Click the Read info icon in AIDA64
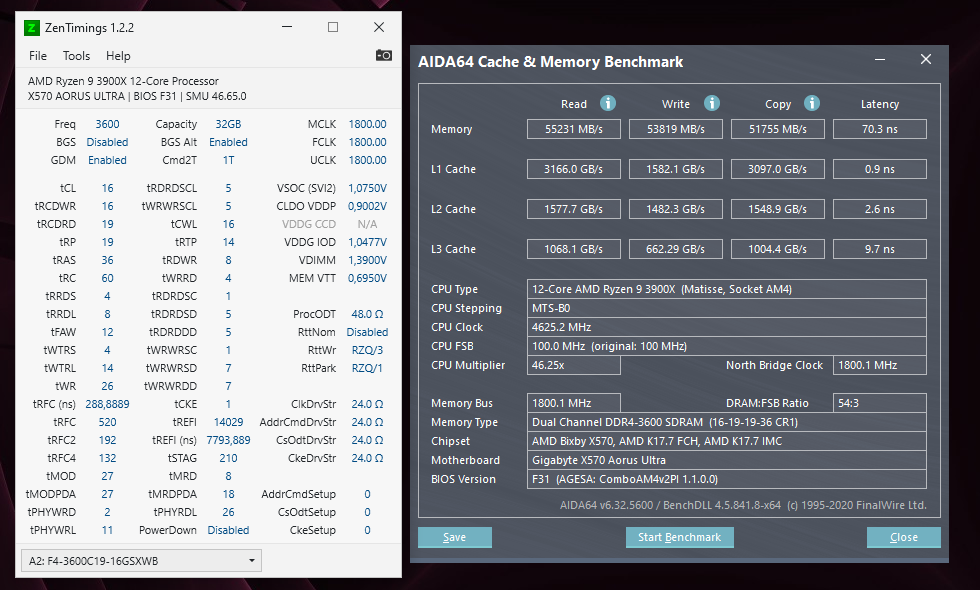Screen dimensions: 980x590 click(x=608, y=103)
